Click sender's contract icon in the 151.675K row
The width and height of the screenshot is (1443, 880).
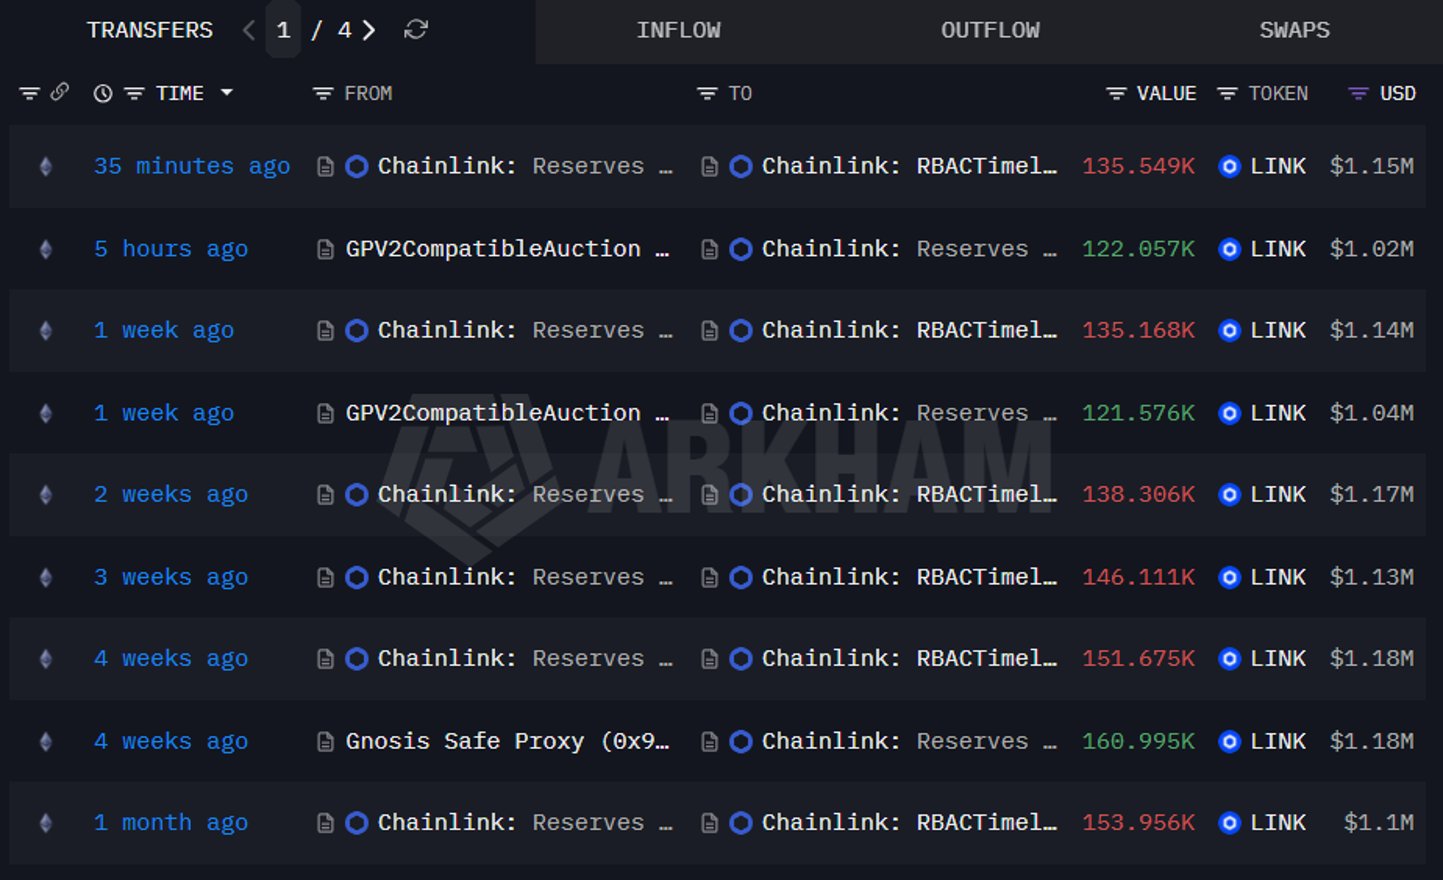[325, 658]
